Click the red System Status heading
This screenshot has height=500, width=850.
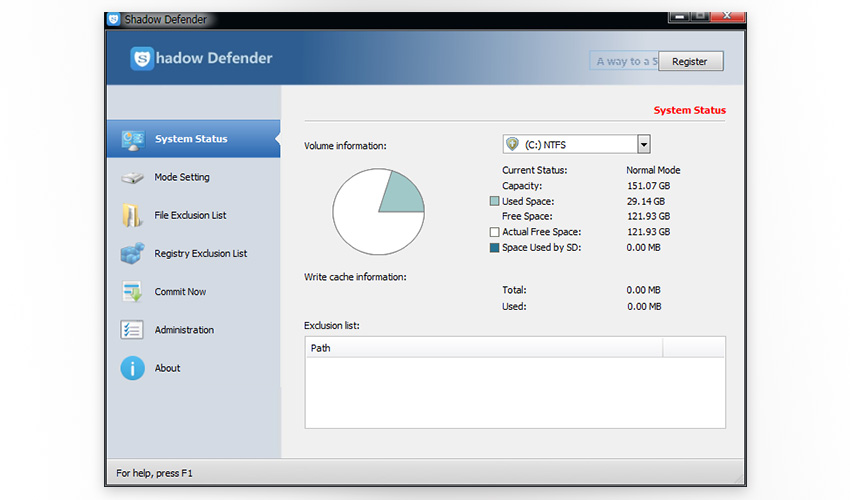click(x=690, y=110)
